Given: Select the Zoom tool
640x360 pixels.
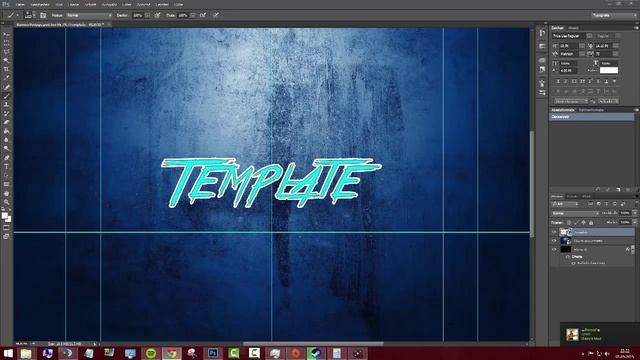Looking at the screenshot, I should [x=6, y=202].
